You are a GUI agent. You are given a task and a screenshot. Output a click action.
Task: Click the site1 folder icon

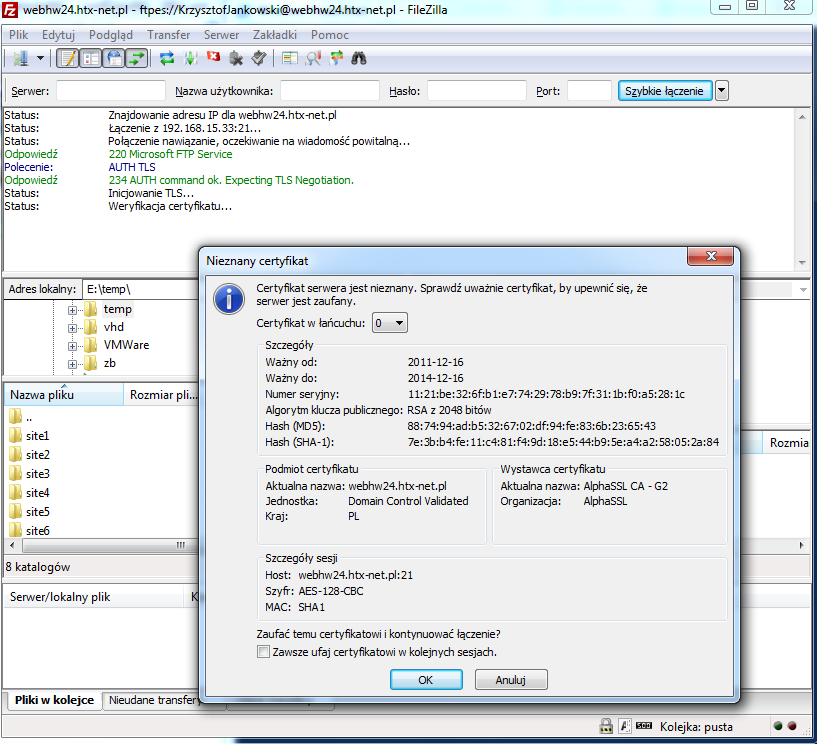[16, 436]
